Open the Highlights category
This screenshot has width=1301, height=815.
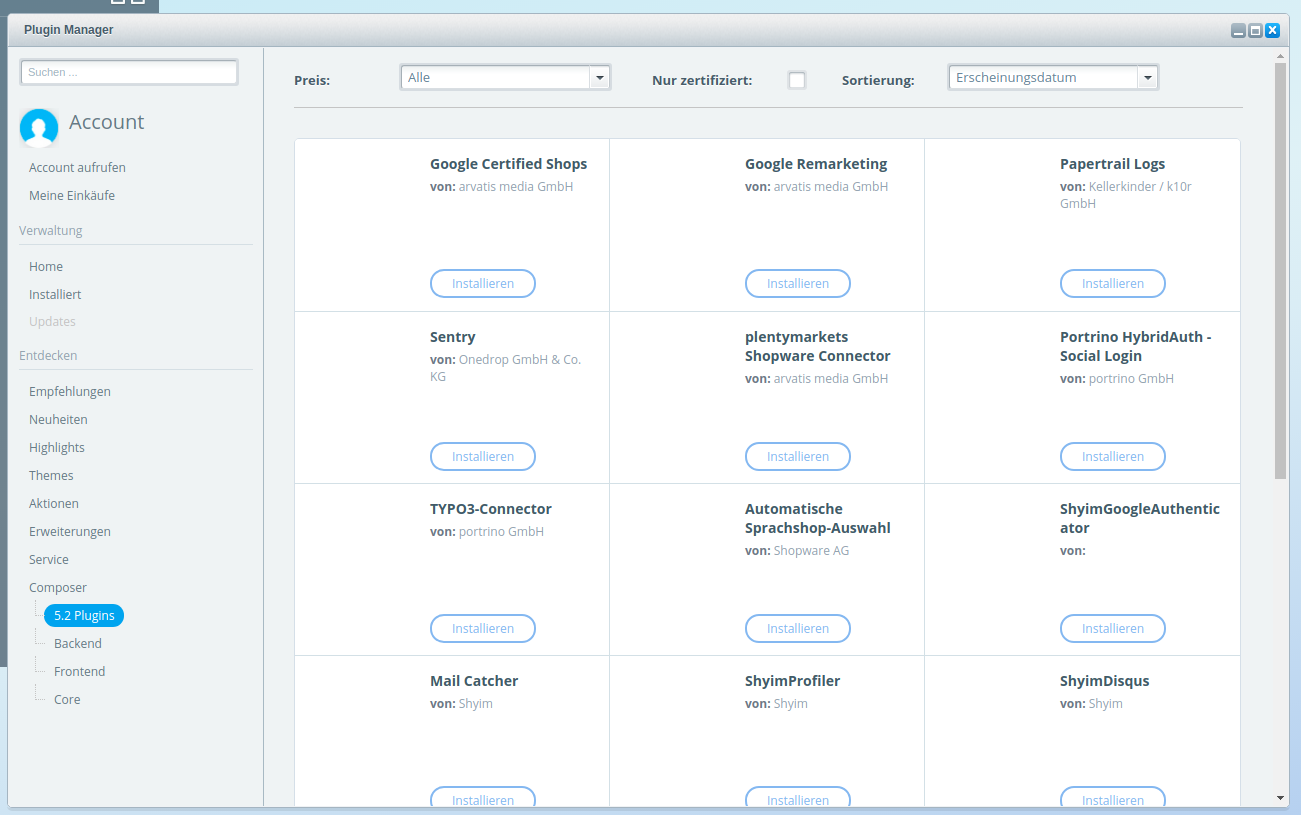click(x=57, y=447)
